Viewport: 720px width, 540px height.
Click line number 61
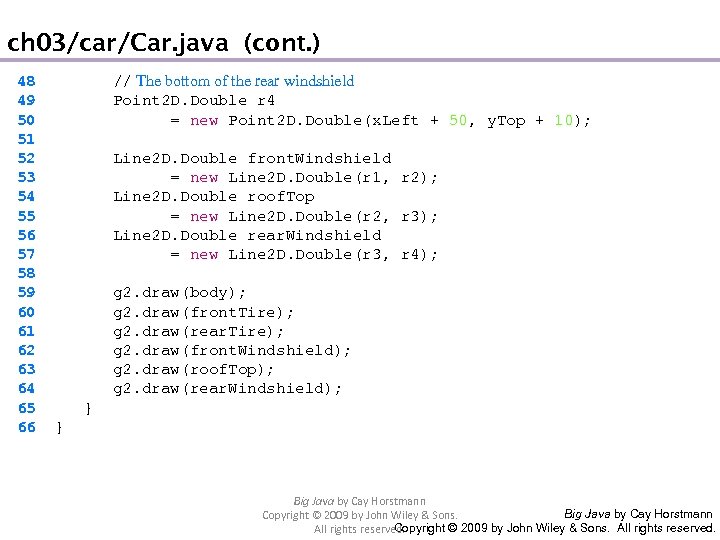coord(26,331)
